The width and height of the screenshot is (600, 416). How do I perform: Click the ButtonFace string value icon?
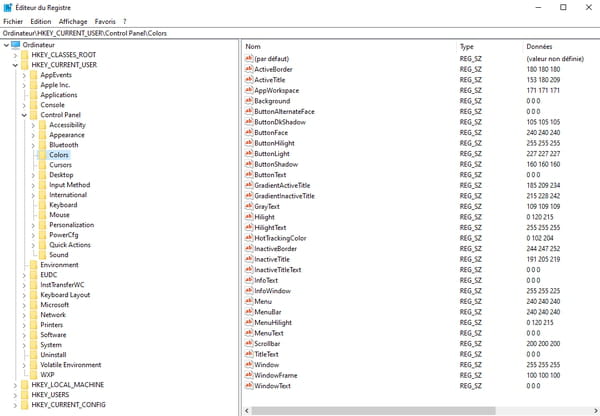pyautogui.click(x=249, y=132)
